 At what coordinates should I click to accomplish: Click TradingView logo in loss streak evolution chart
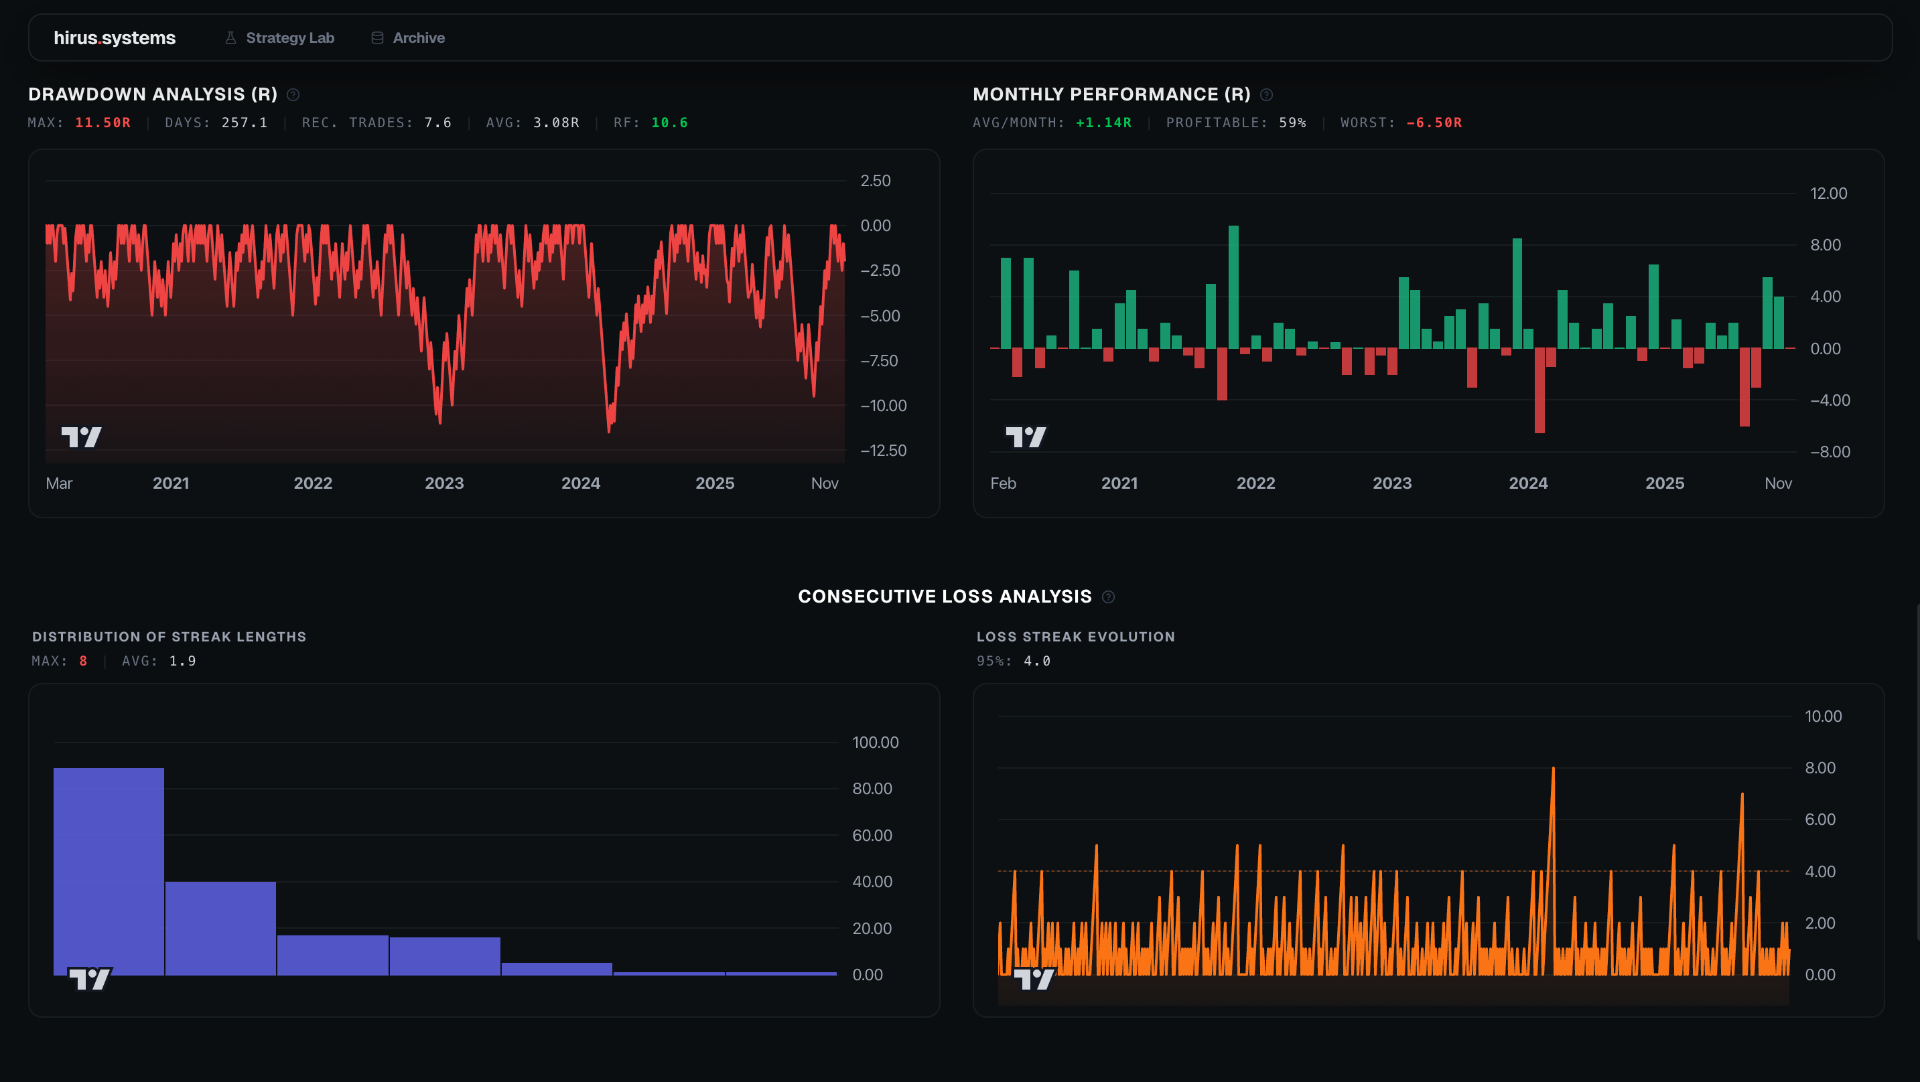pyautogui.click(x=1034, y=979)
